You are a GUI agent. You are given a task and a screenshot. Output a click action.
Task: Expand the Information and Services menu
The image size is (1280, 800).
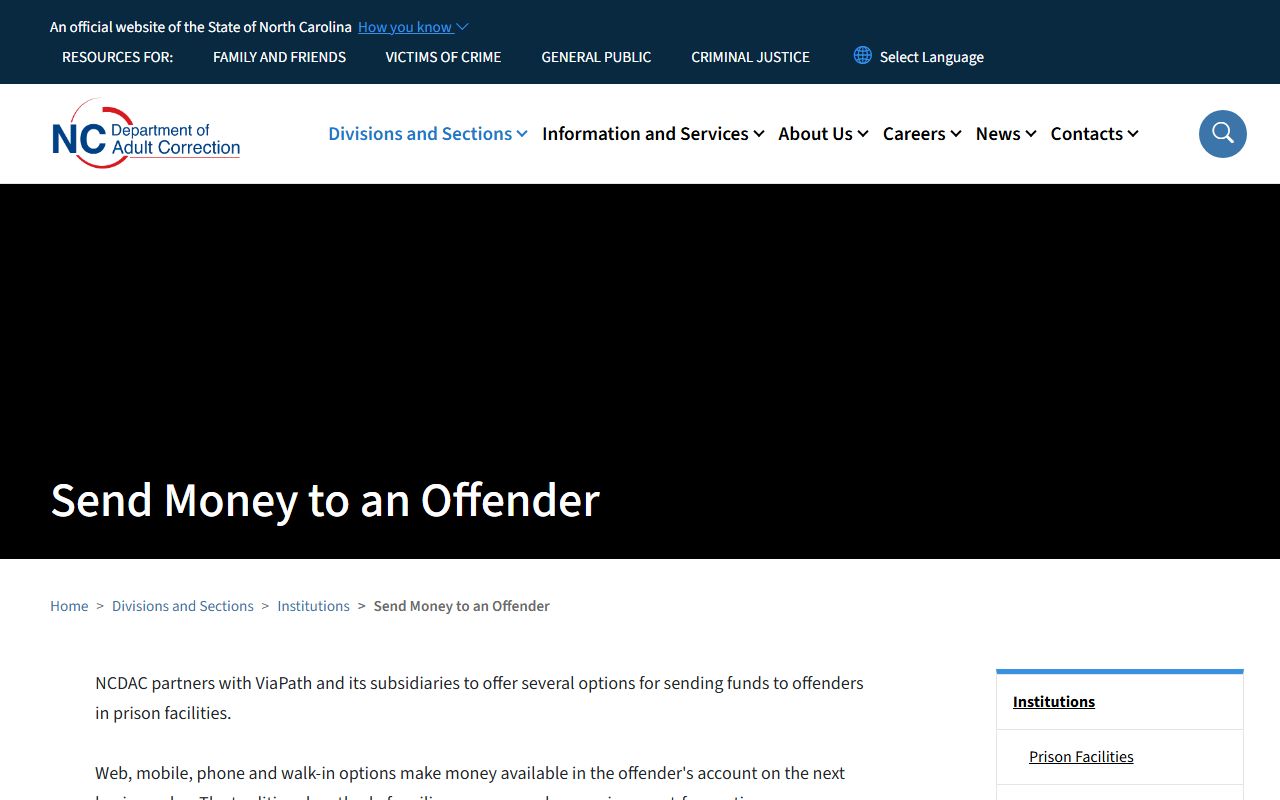point(653,134)
